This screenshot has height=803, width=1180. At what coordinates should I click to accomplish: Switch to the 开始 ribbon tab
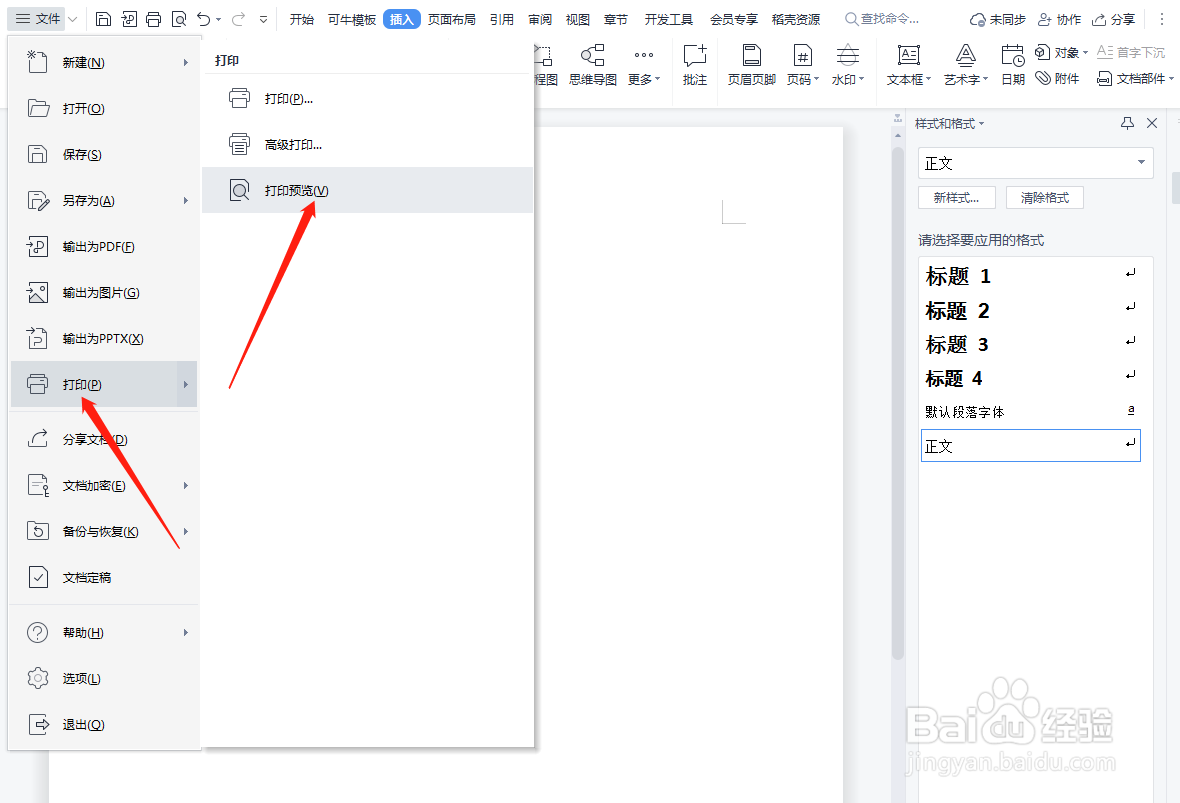pos(302,20)
